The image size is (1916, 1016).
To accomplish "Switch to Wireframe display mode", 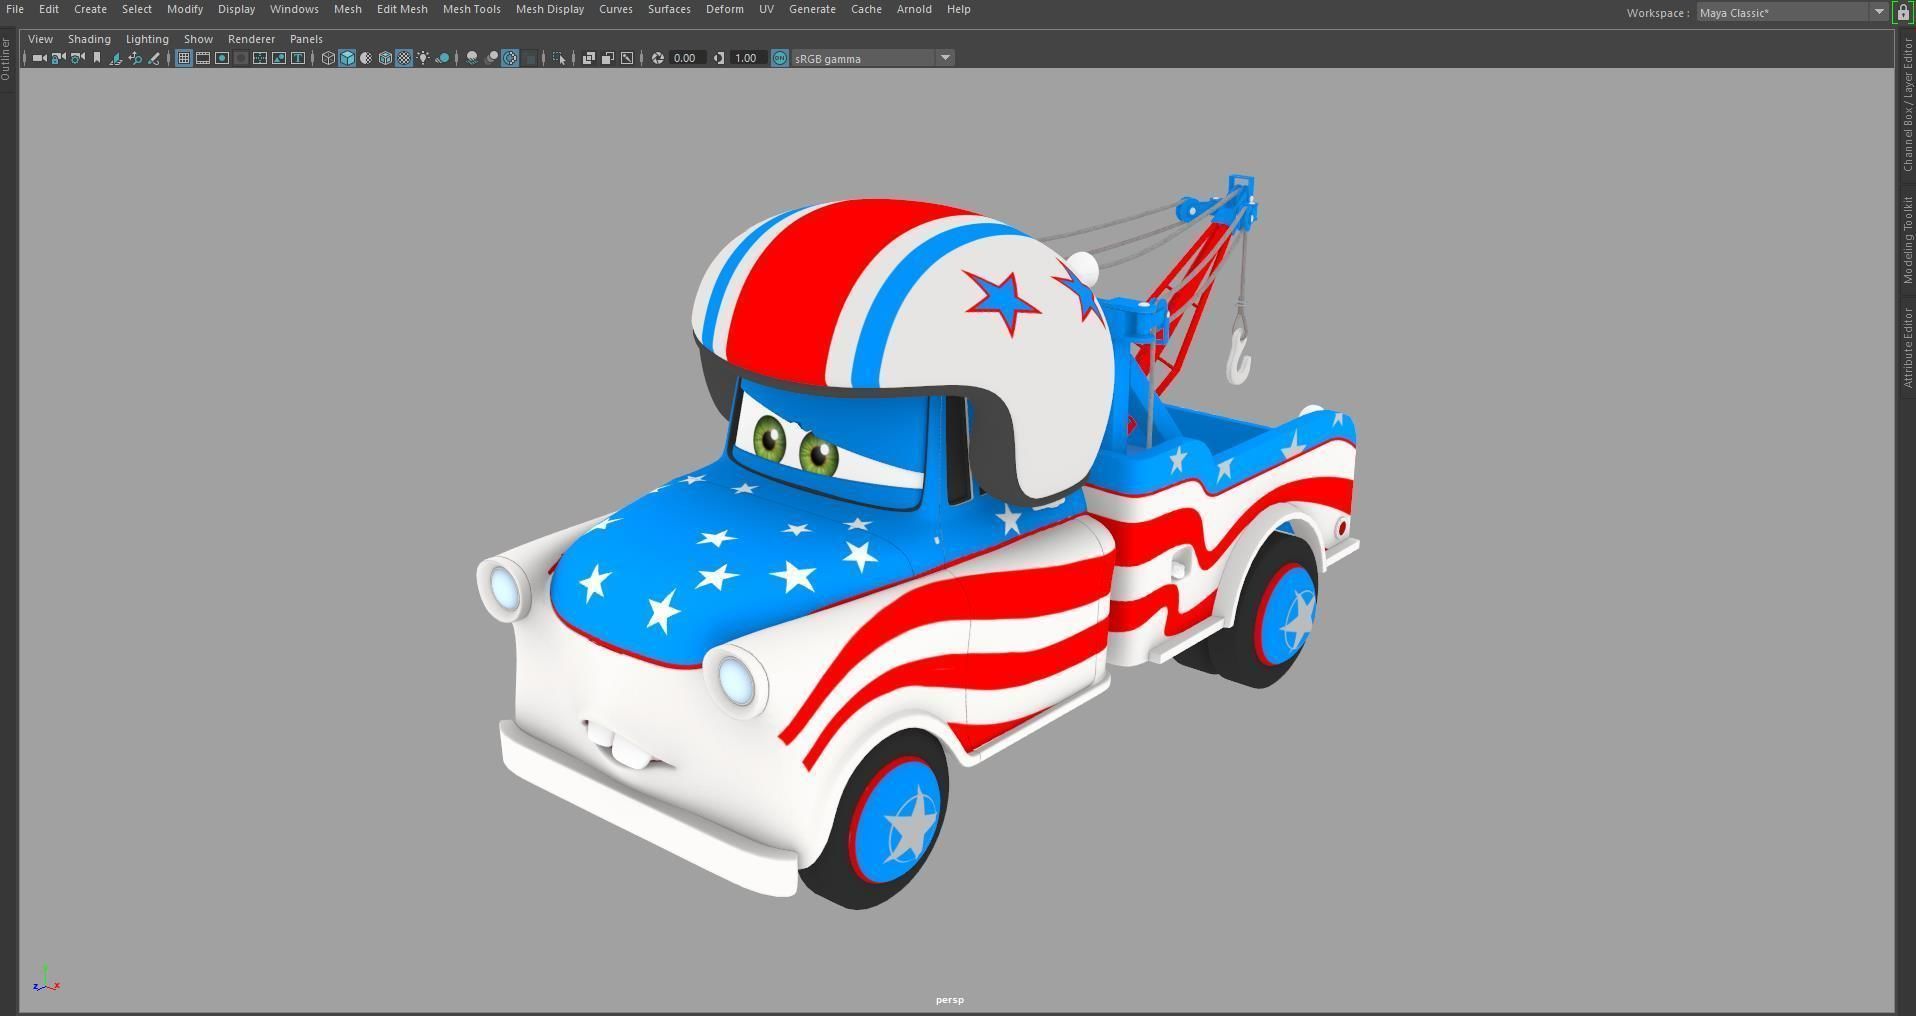I will tap(328, 58).
